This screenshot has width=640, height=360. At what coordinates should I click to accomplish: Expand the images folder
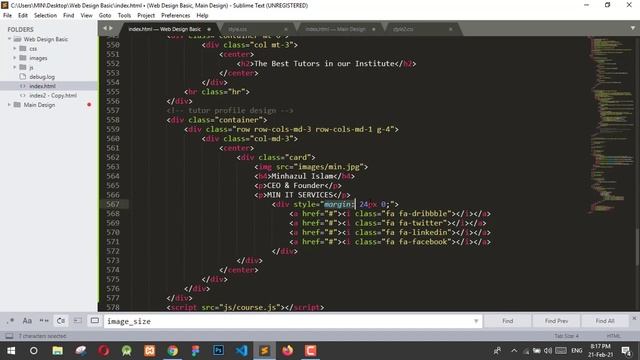(15, 58)
